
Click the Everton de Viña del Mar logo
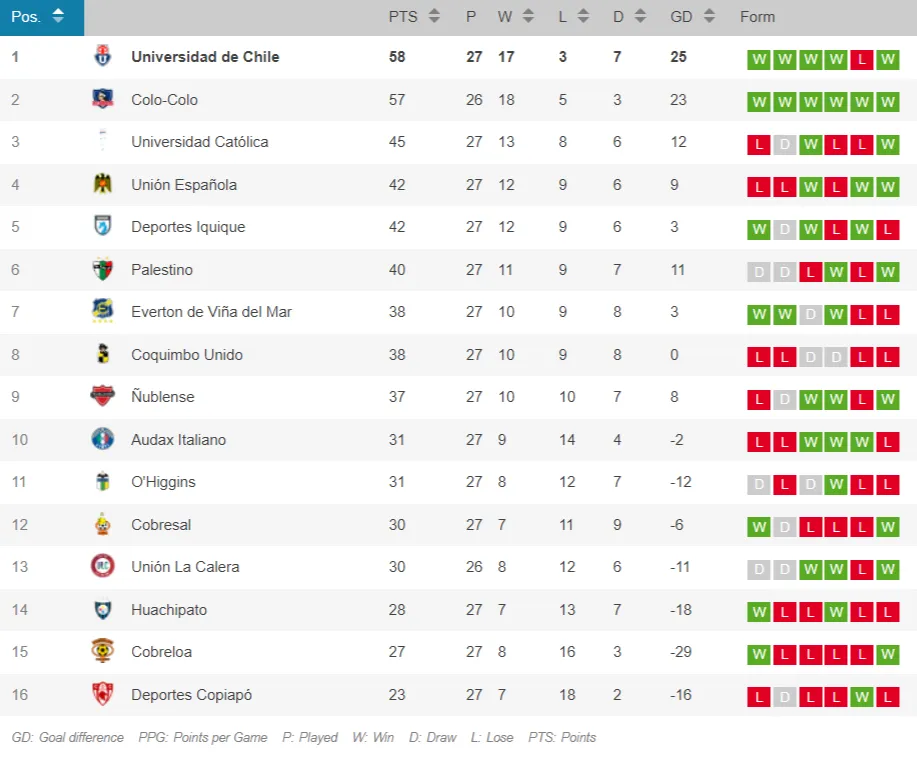[102, 311]
